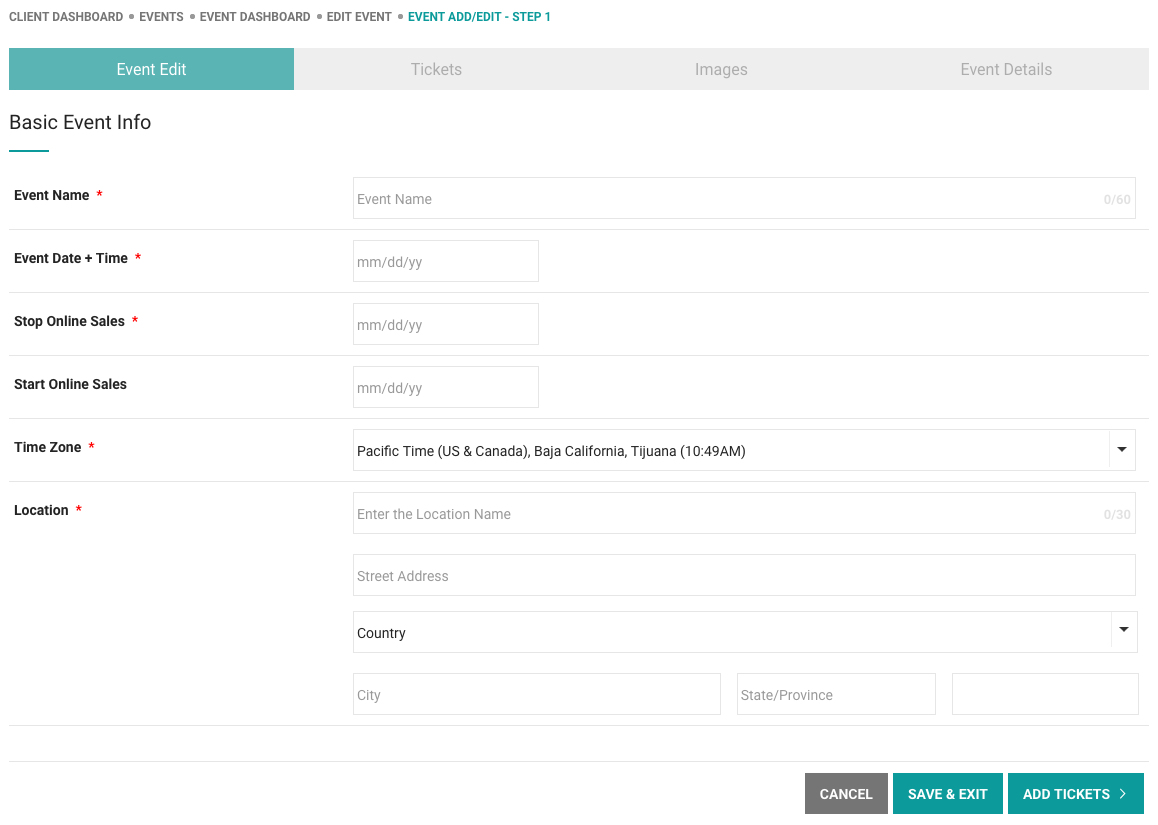Click the Time Zone dropdown arrow
The height and width of the screenshot is (825, 1158).
pos(1122,450)
